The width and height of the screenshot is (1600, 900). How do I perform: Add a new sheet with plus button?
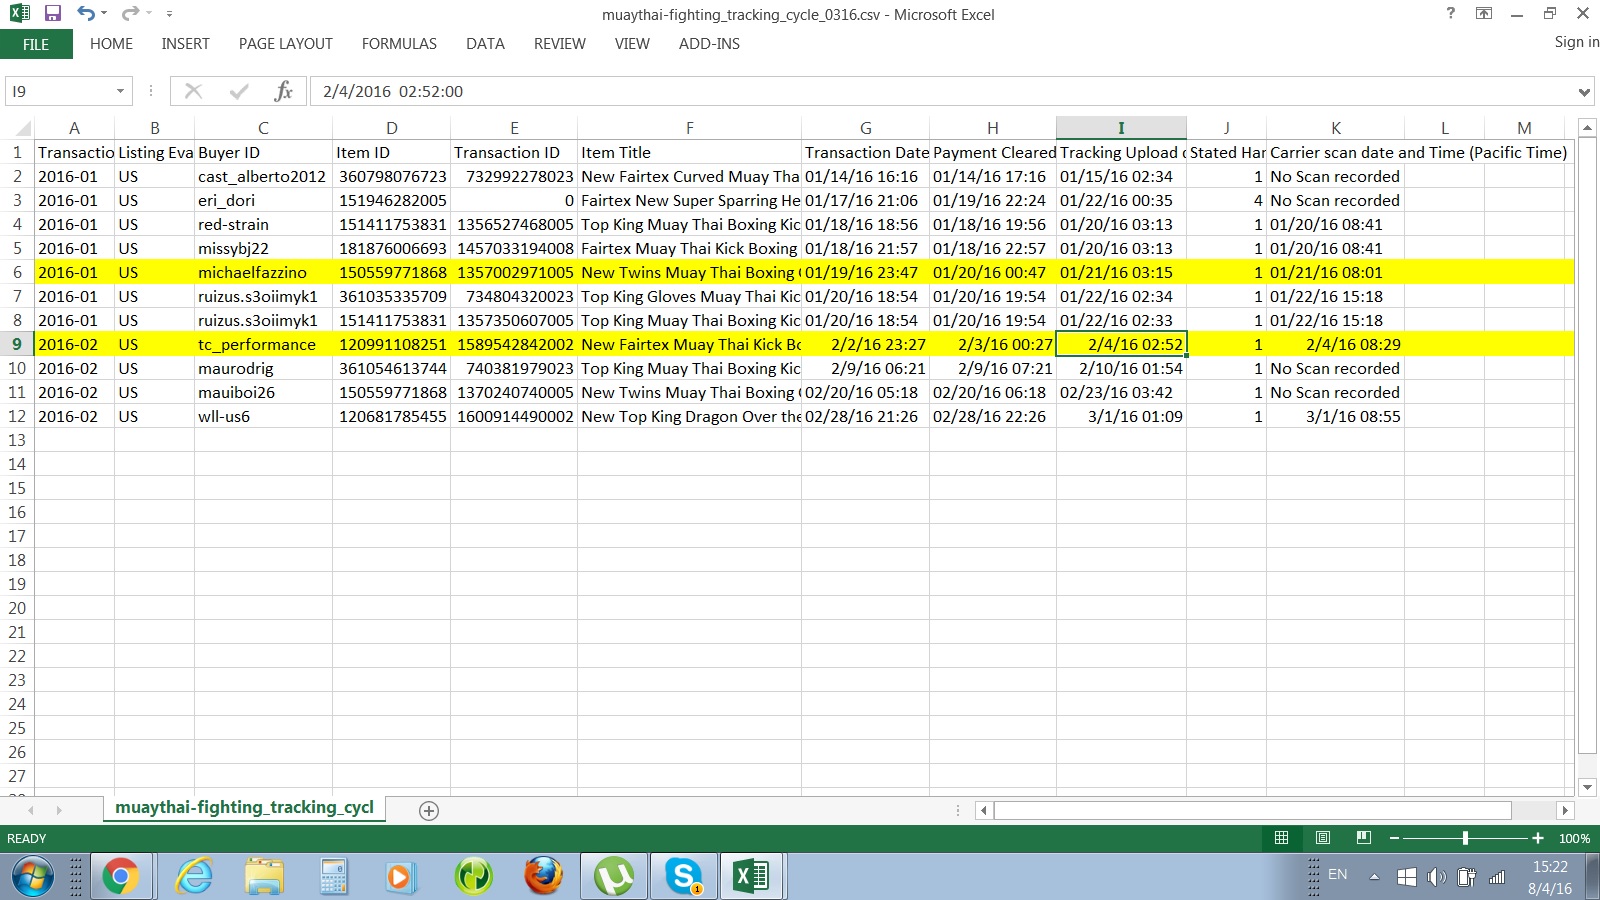tap(429, 811)
